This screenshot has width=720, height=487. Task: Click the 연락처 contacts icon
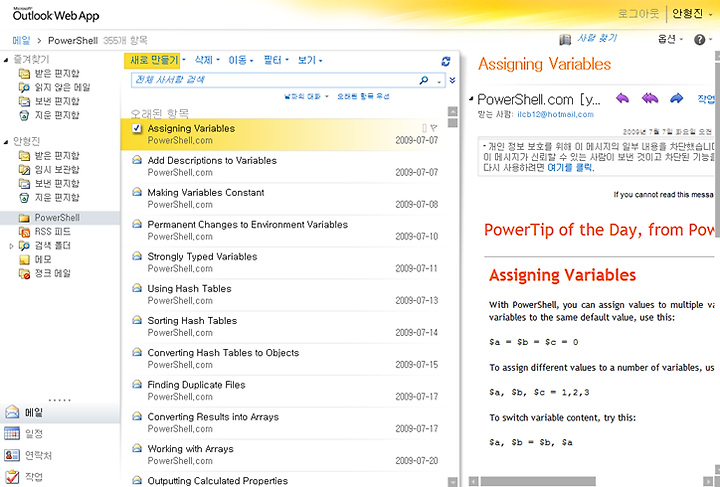12,455
